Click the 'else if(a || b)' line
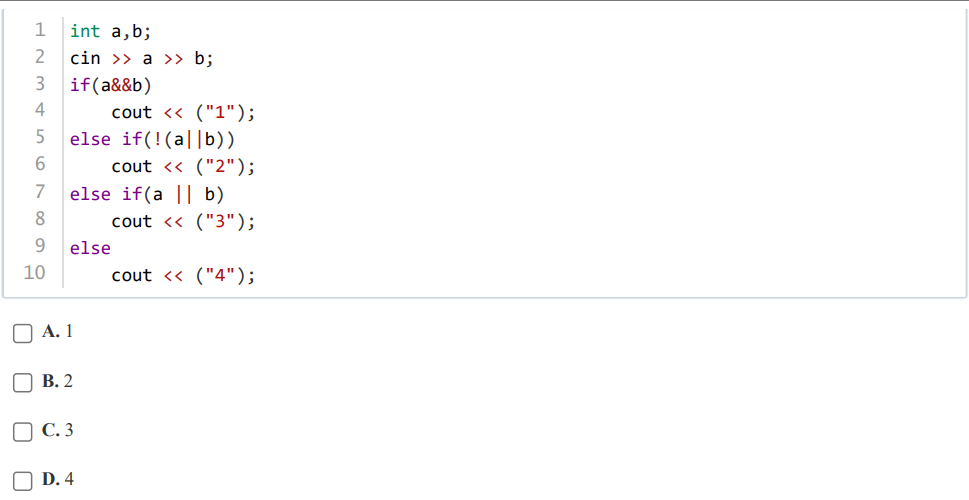The image size is (969, 500). point(146,194)
